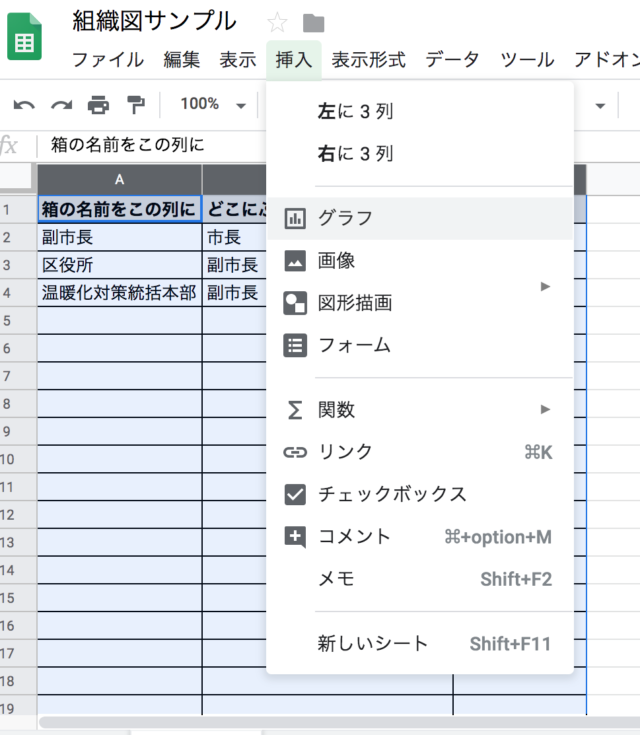This screenshot has height=735, width=640.
Task: Undo the last action
Action: click(24, 105)
